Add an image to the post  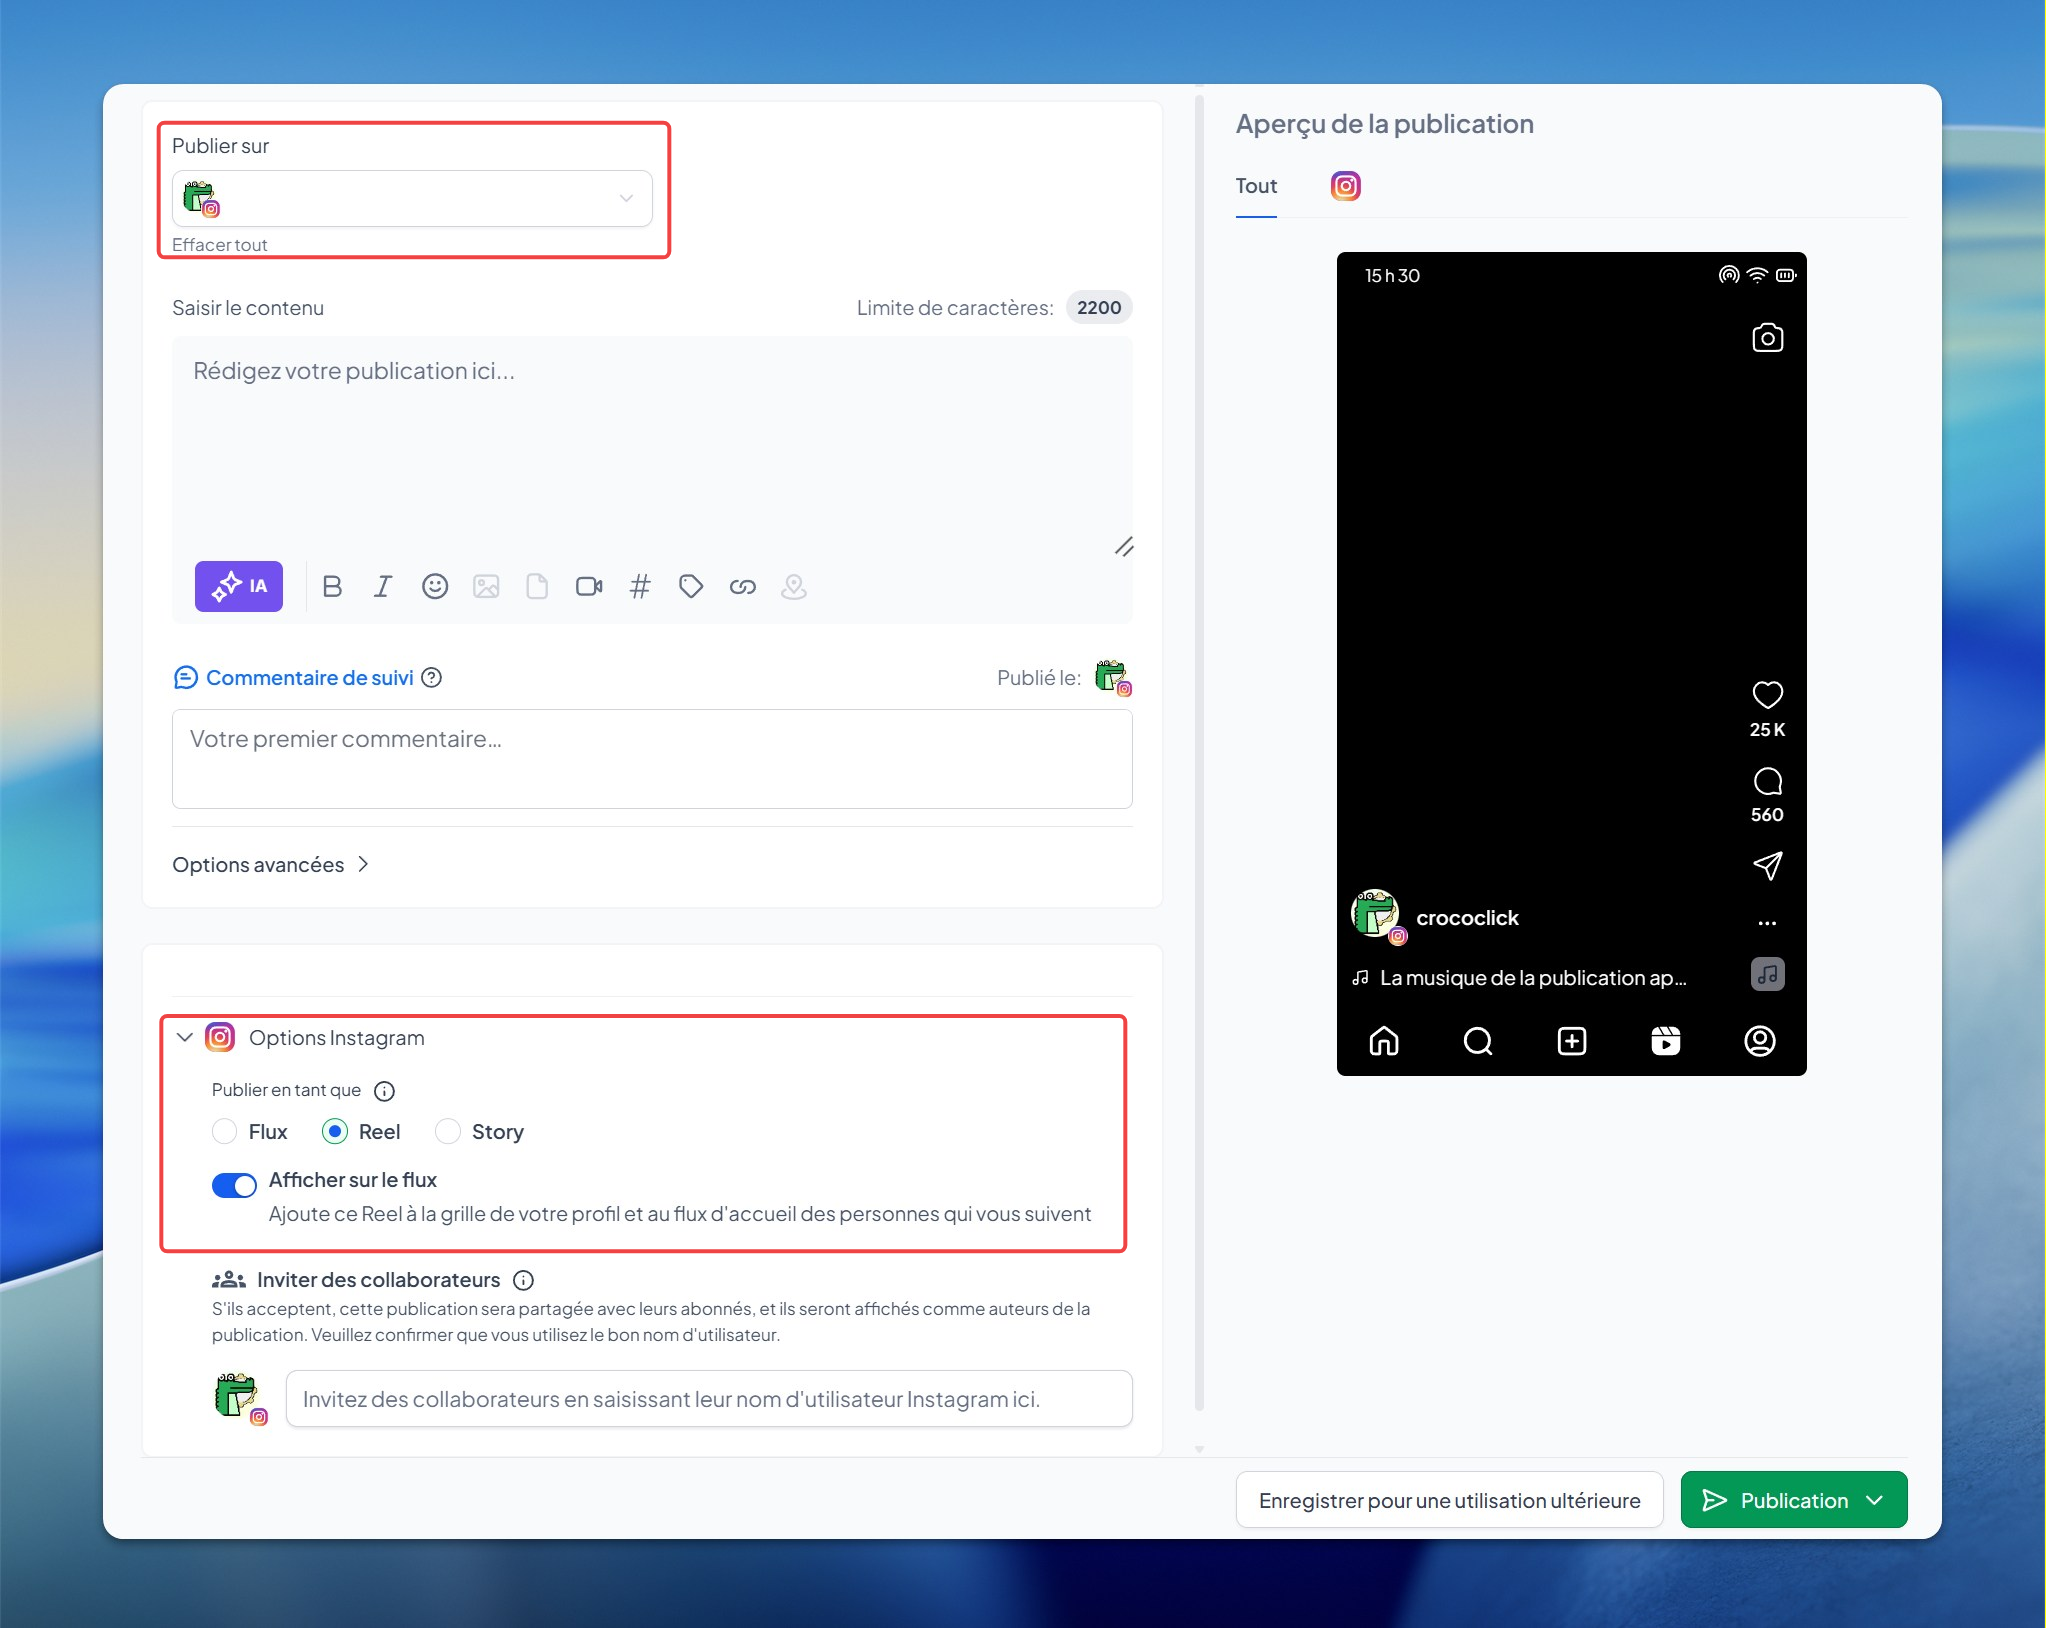[486, 586]
